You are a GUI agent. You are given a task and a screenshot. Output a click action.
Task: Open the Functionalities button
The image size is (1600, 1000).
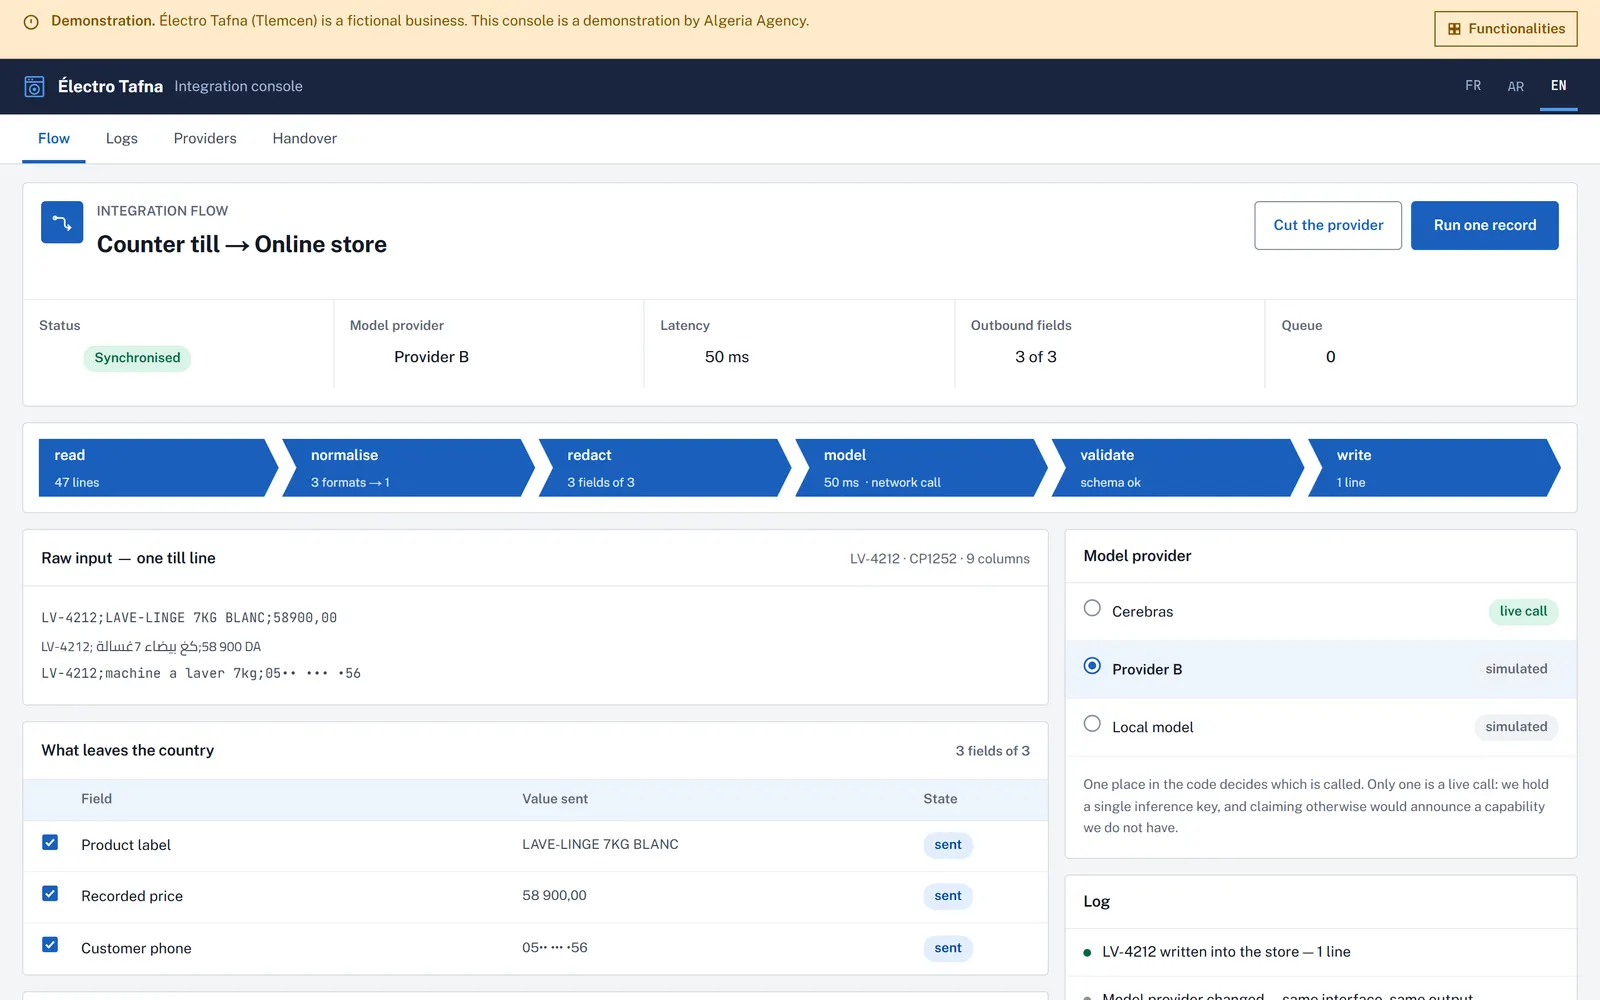tap(1506, 29)
